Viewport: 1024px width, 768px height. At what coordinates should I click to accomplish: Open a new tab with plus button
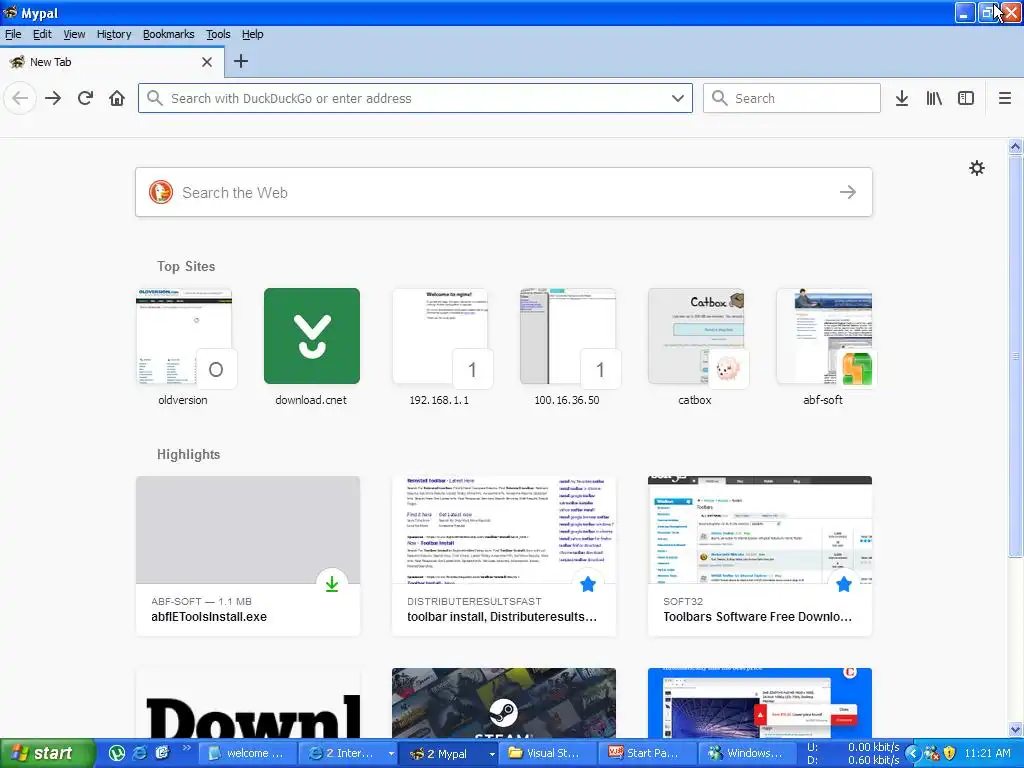(241, 61)
